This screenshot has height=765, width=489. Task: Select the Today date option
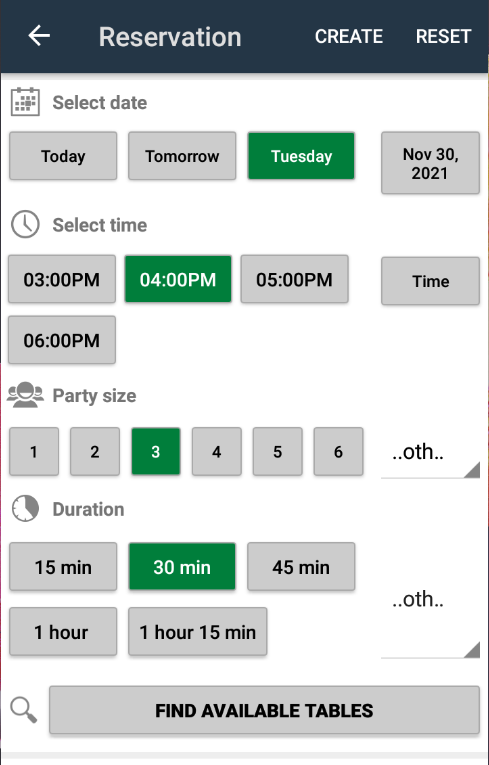click(63, 156)
